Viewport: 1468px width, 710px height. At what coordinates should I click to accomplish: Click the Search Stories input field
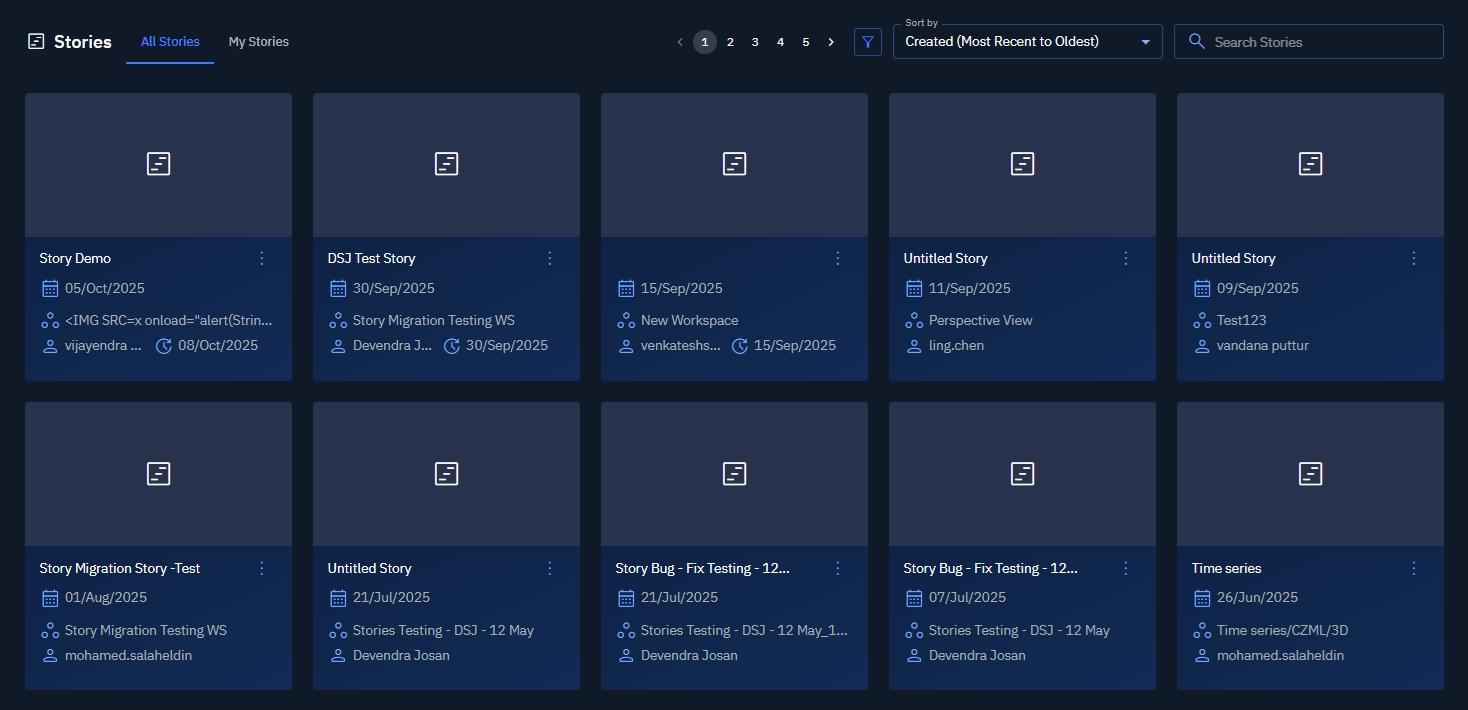pyautogui.click(x=1320, y=42)
